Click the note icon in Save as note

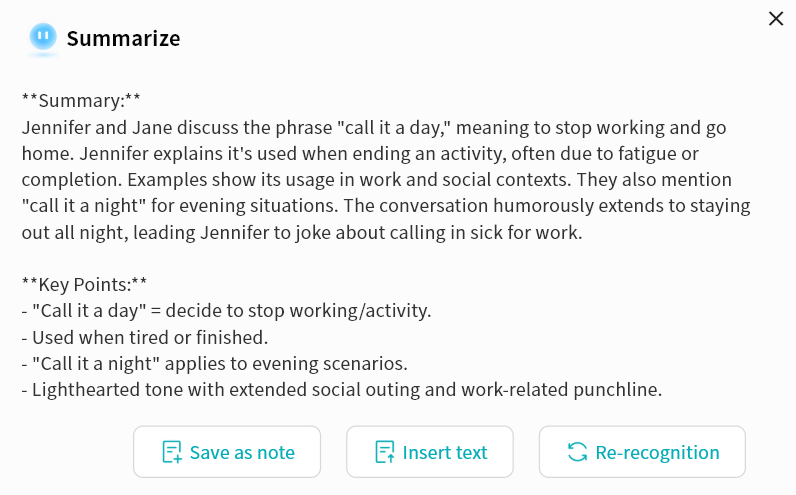tap(172, 452)
